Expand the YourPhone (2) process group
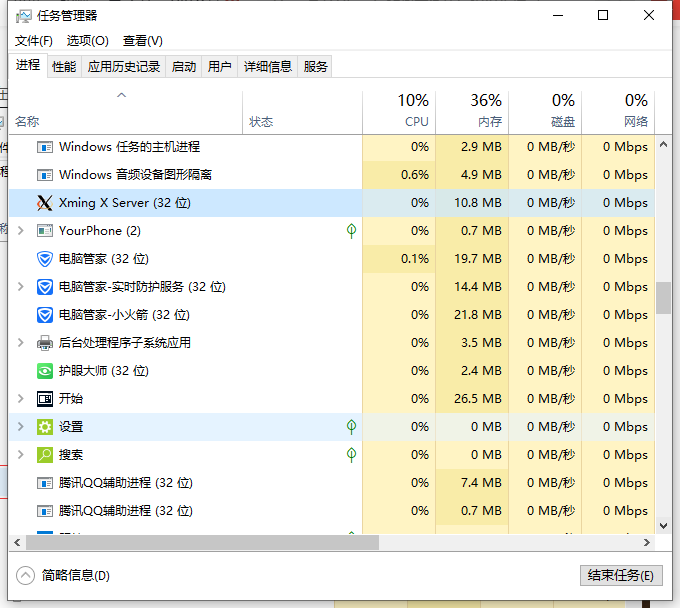 [x=20, y=231]
